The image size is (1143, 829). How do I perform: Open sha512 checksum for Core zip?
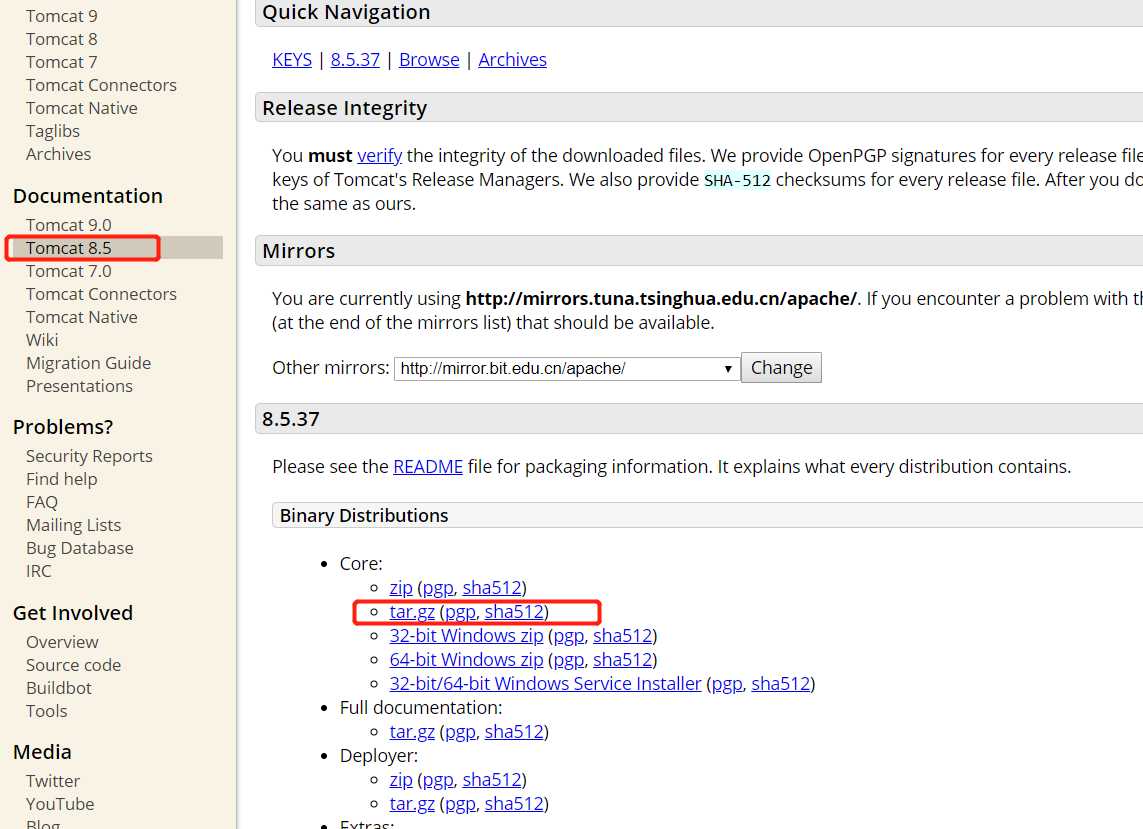(x=492, y=588)
